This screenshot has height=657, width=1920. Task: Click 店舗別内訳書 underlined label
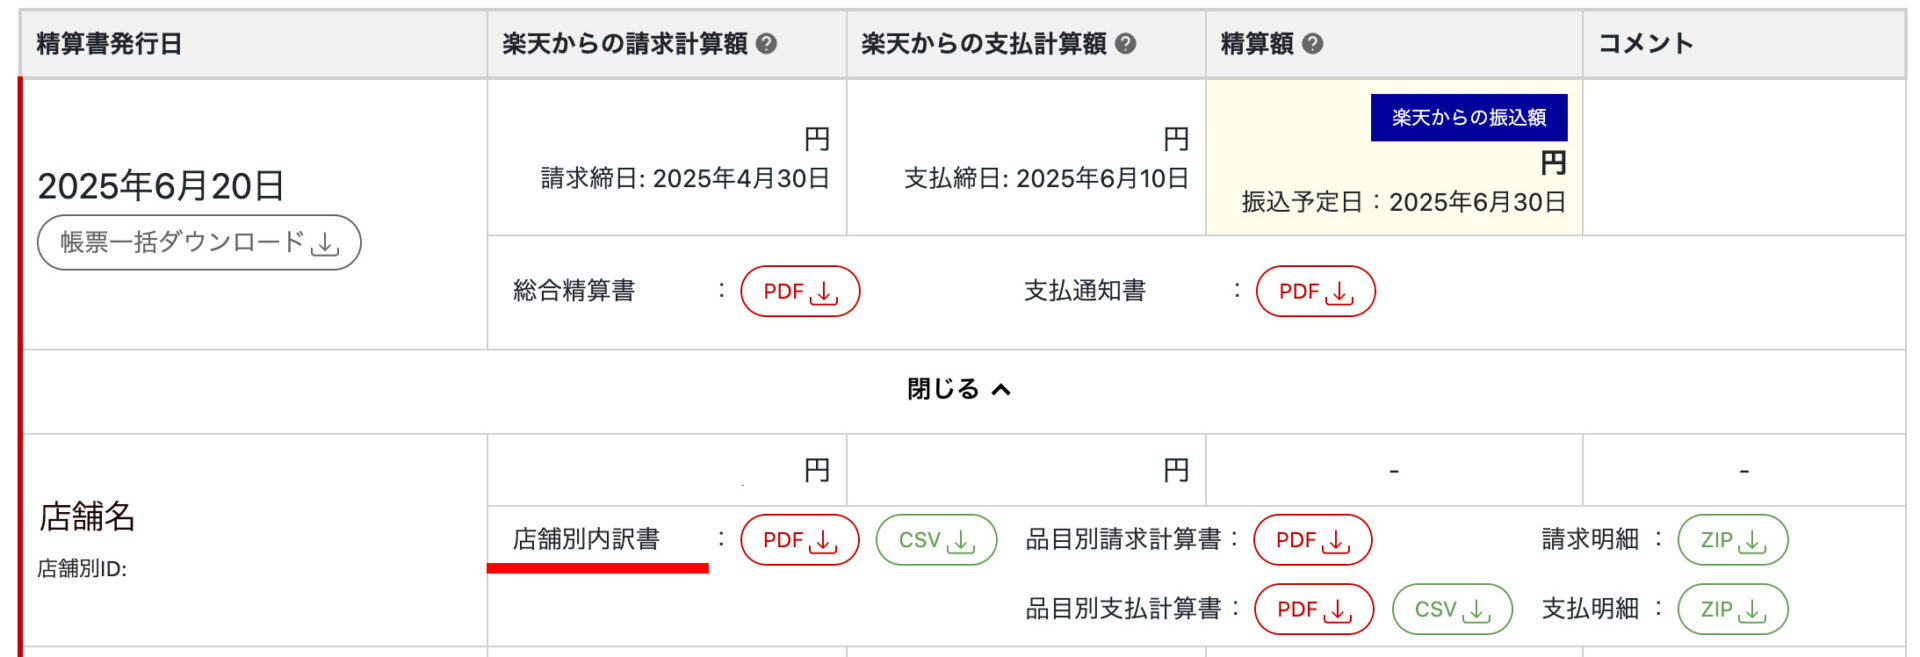(x=586, y=540)
